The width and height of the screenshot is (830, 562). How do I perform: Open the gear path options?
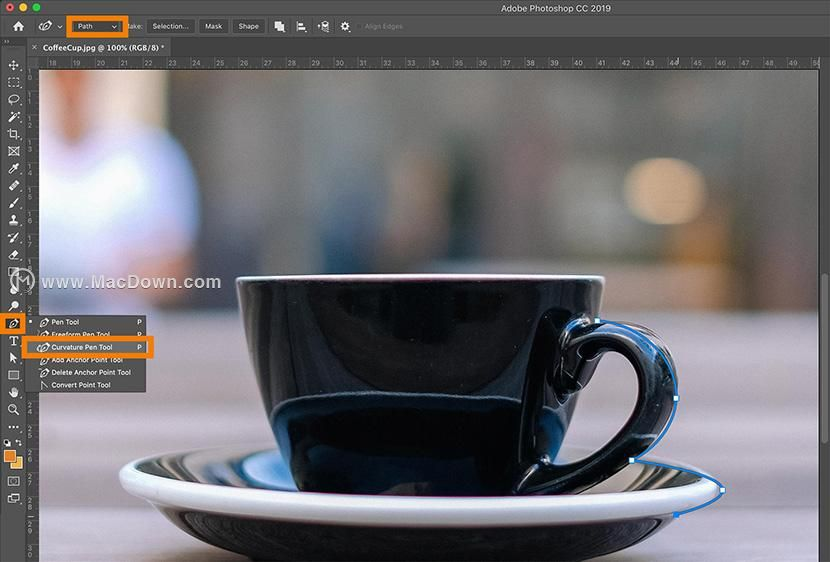click(345, 26)
